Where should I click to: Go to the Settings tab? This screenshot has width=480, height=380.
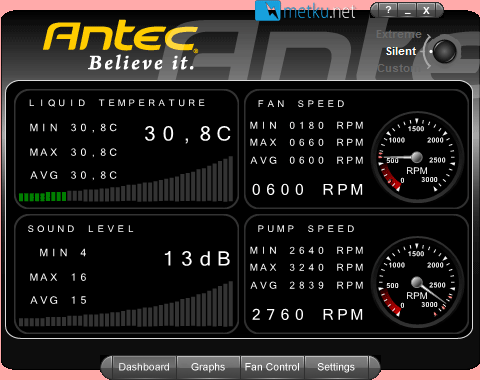pos(336,367)
